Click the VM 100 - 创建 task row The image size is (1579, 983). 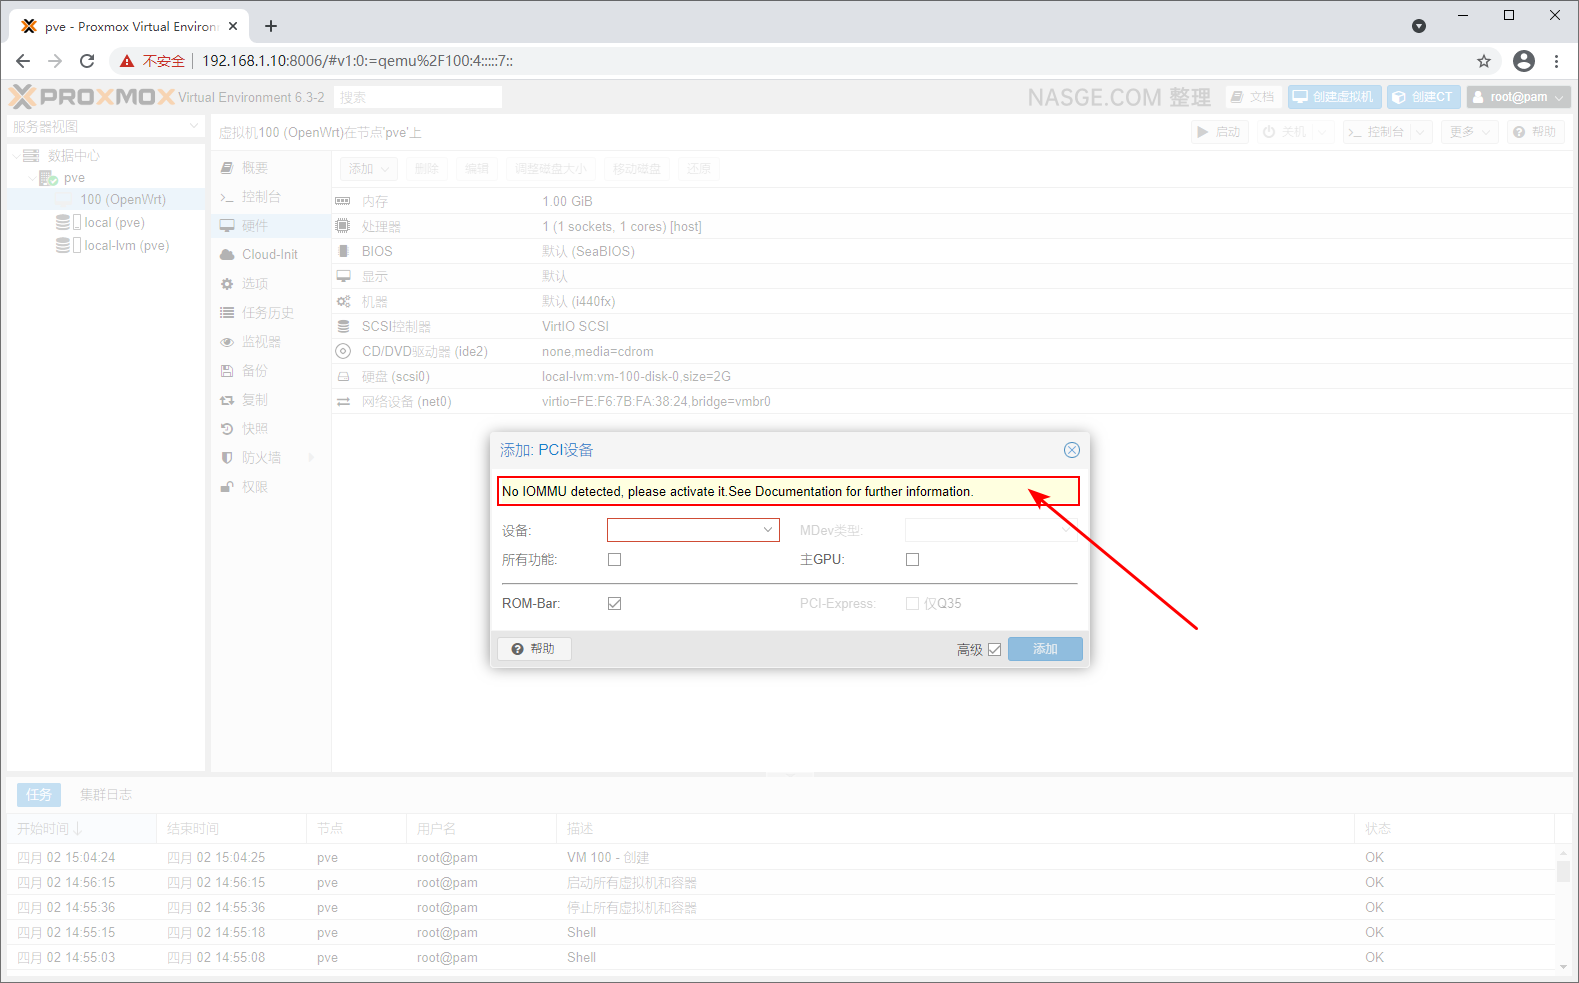point(782,858)
